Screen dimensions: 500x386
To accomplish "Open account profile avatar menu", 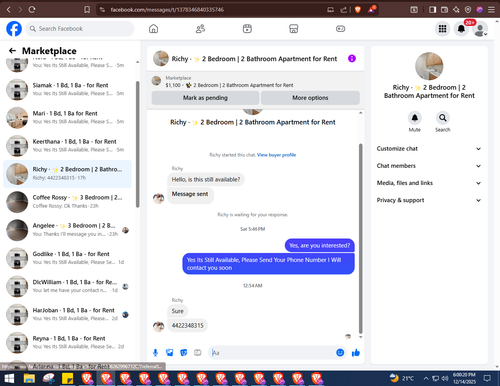I will 480,29.
